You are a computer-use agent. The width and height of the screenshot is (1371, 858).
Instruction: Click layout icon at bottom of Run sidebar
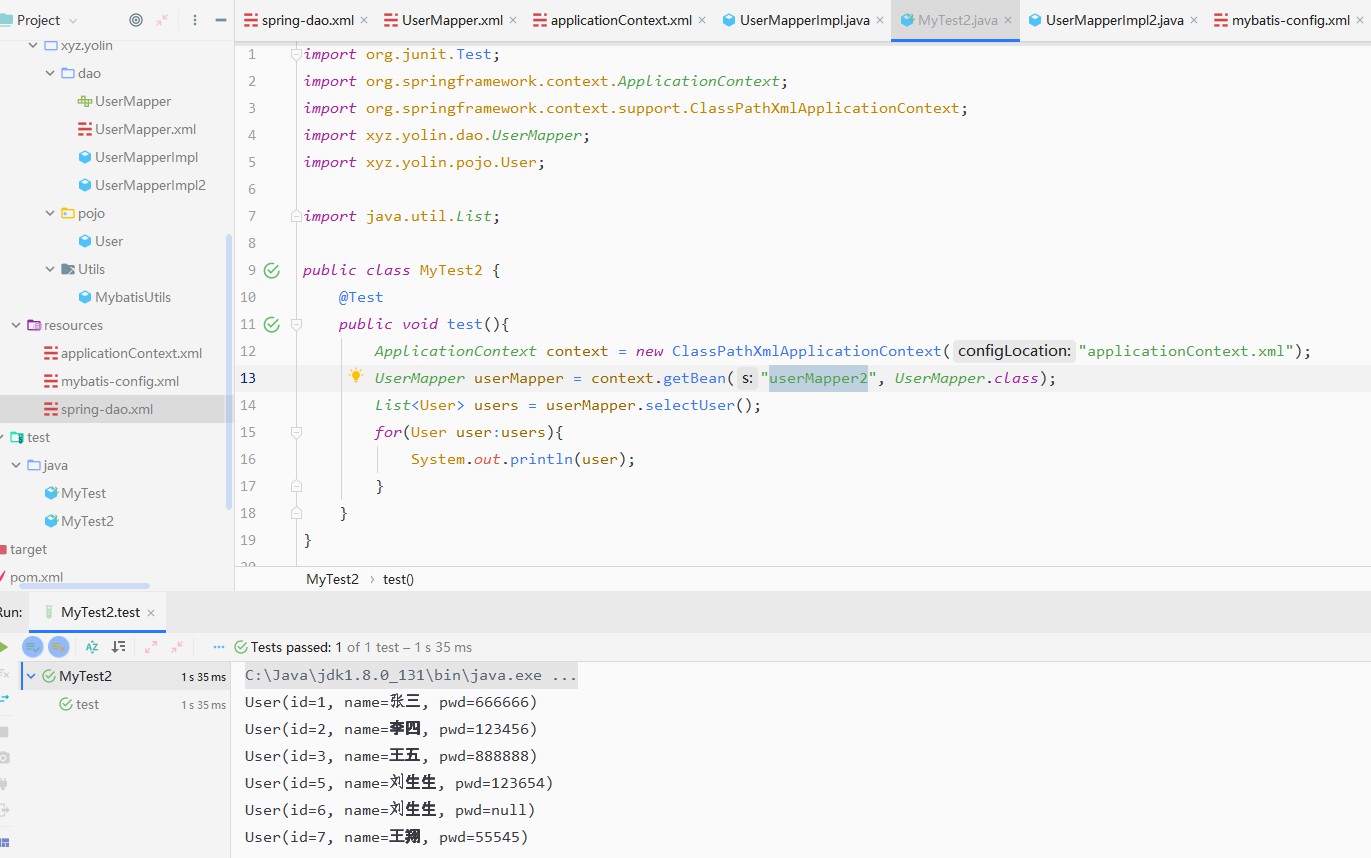tap(4, 842)
